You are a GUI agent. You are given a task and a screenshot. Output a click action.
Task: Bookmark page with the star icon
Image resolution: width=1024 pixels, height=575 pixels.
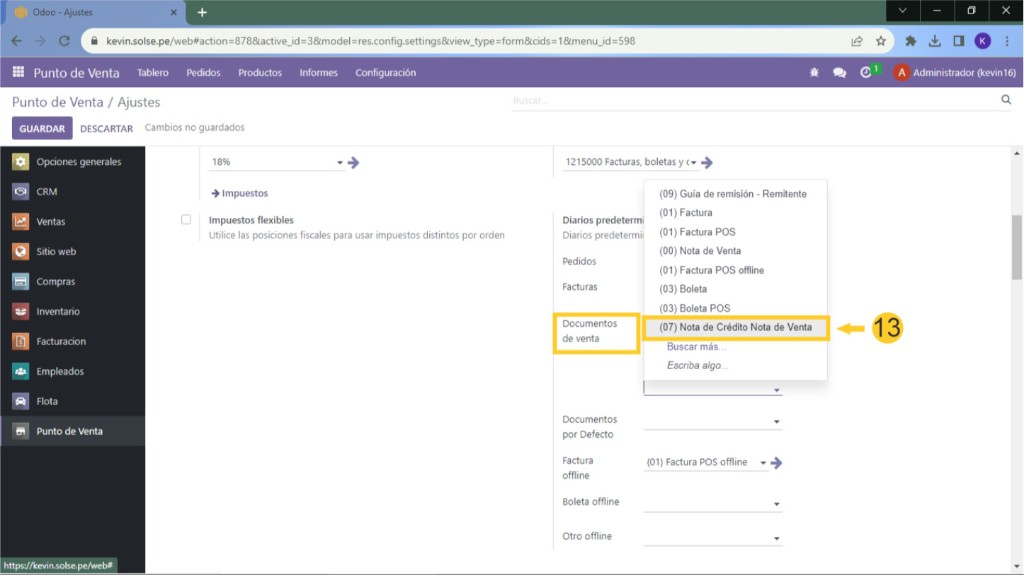[x=881, y=41]
